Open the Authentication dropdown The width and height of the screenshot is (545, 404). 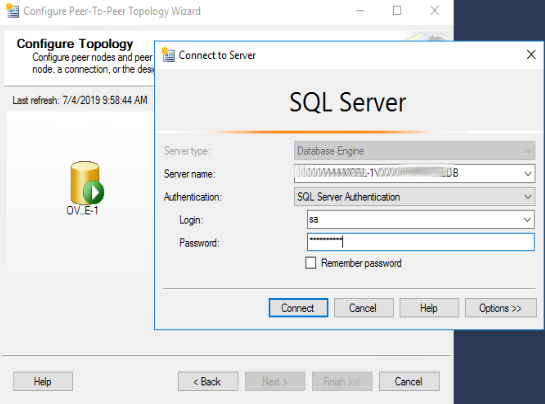point(528,197)
